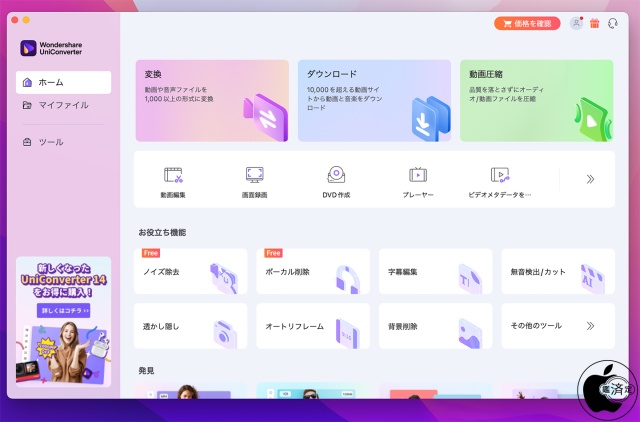Open the ホーム sidebar item
The height and width of the screenshot is (422, 640).
(x=63, y=82)
